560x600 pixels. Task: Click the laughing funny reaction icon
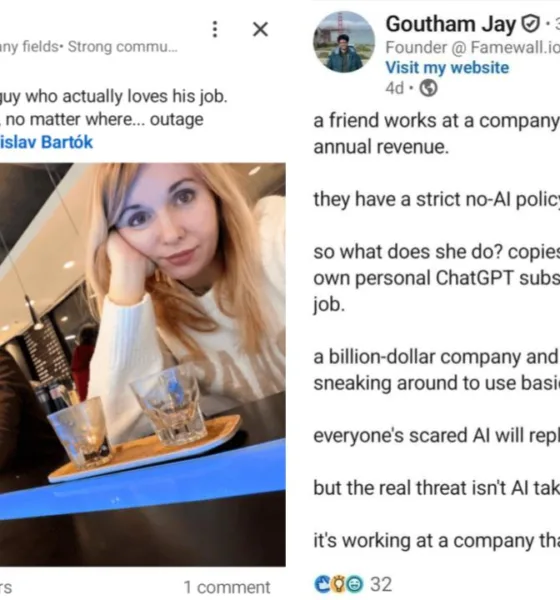pyautogui.click(x=354, y=584)
